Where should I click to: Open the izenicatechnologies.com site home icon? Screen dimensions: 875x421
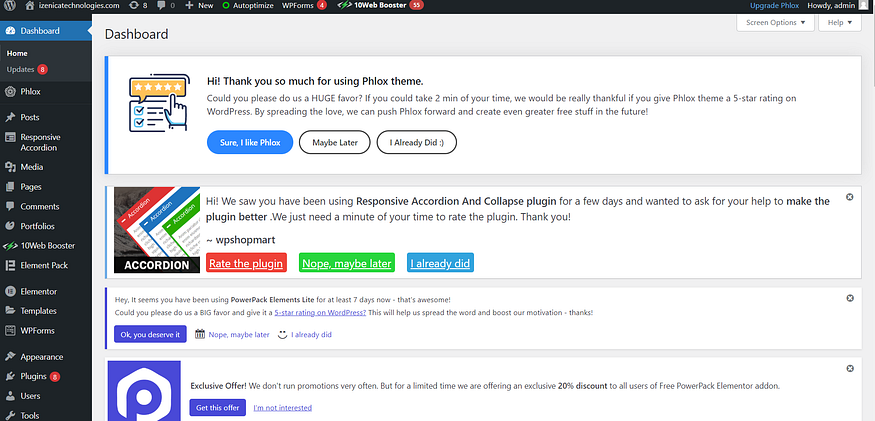click(30, 5)
